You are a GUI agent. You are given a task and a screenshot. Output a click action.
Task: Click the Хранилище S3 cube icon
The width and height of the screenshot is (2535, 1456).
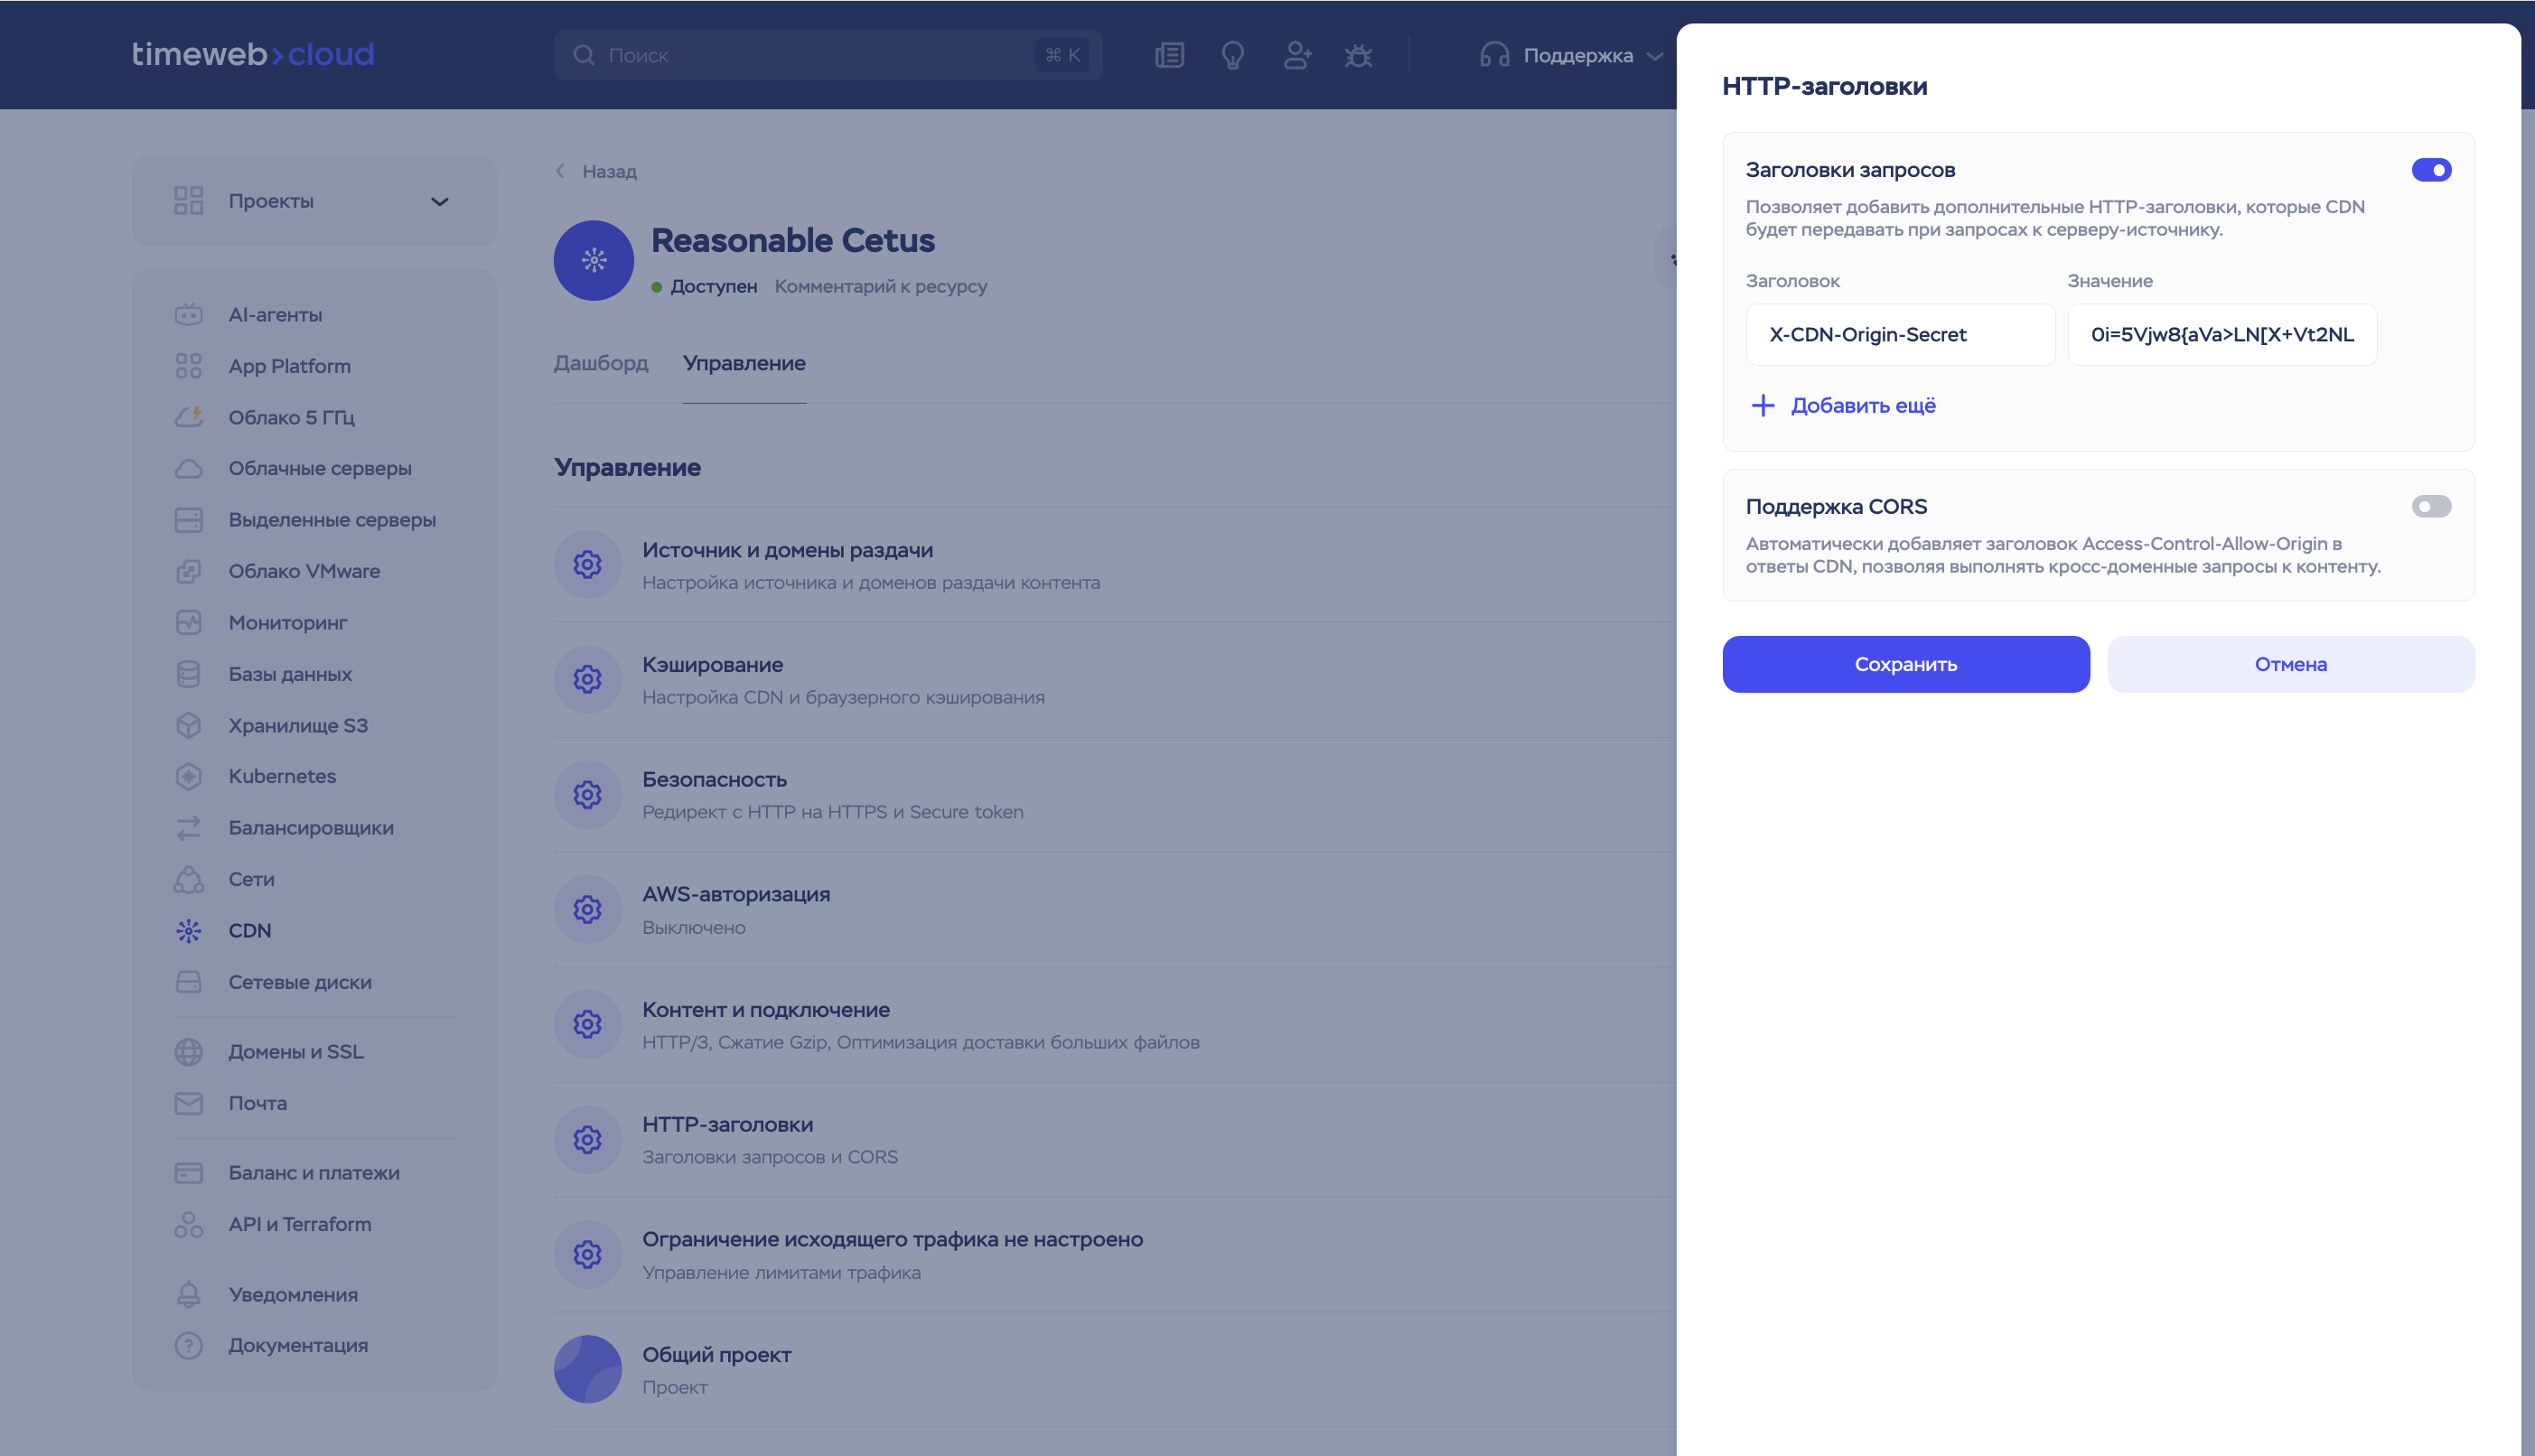point(188,725)
